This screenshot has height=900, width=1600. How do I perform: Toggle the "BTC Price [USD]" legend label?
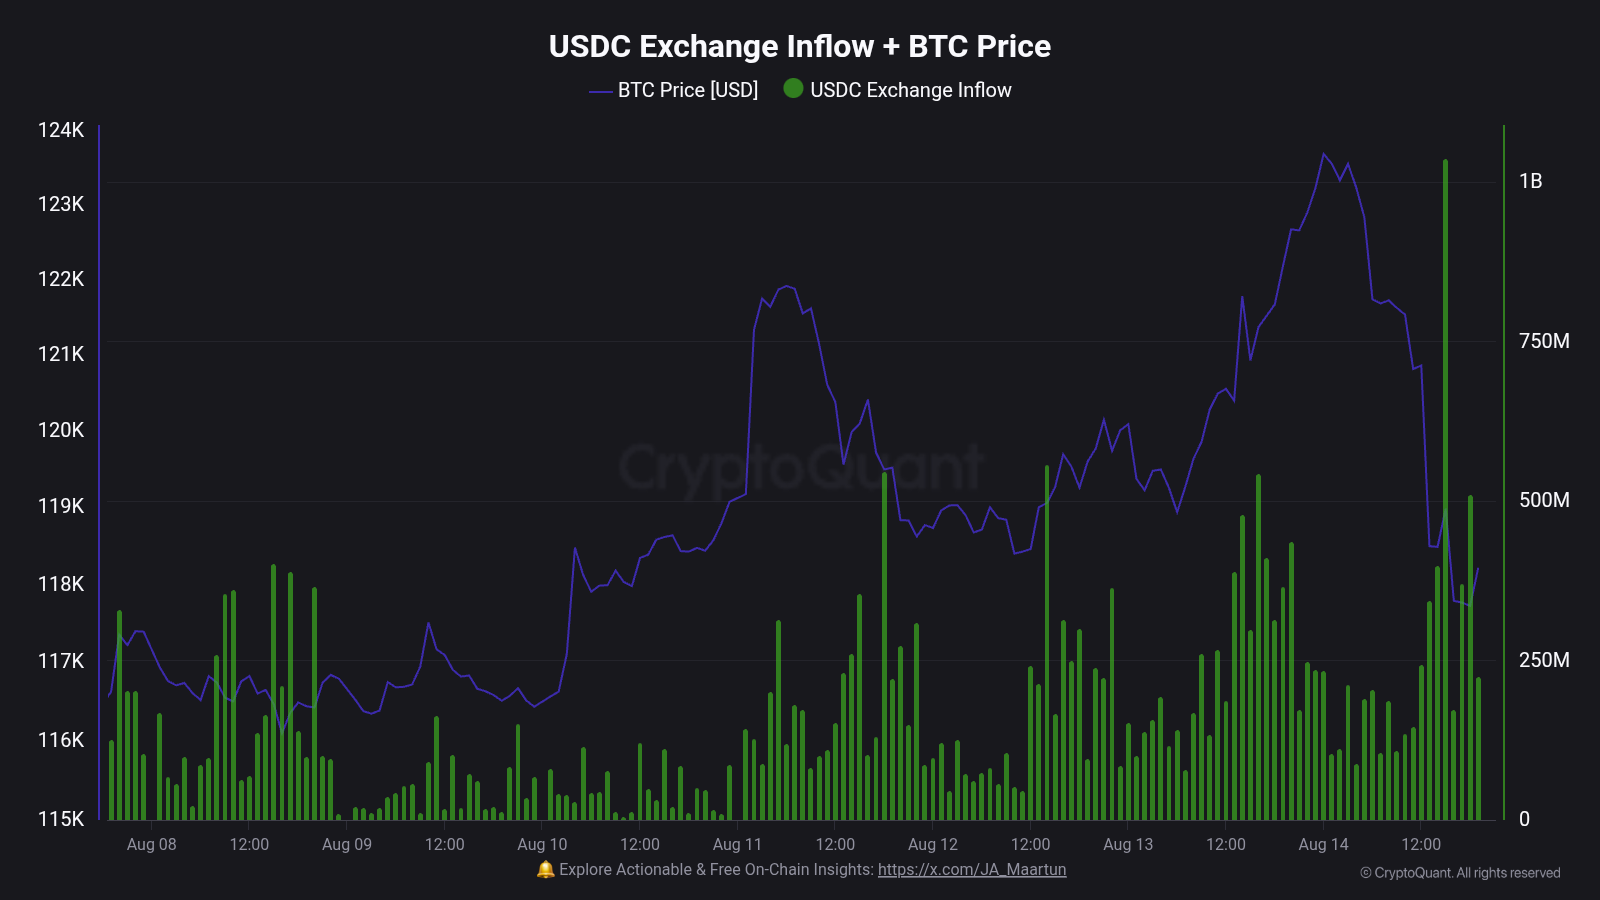point(688,90)
